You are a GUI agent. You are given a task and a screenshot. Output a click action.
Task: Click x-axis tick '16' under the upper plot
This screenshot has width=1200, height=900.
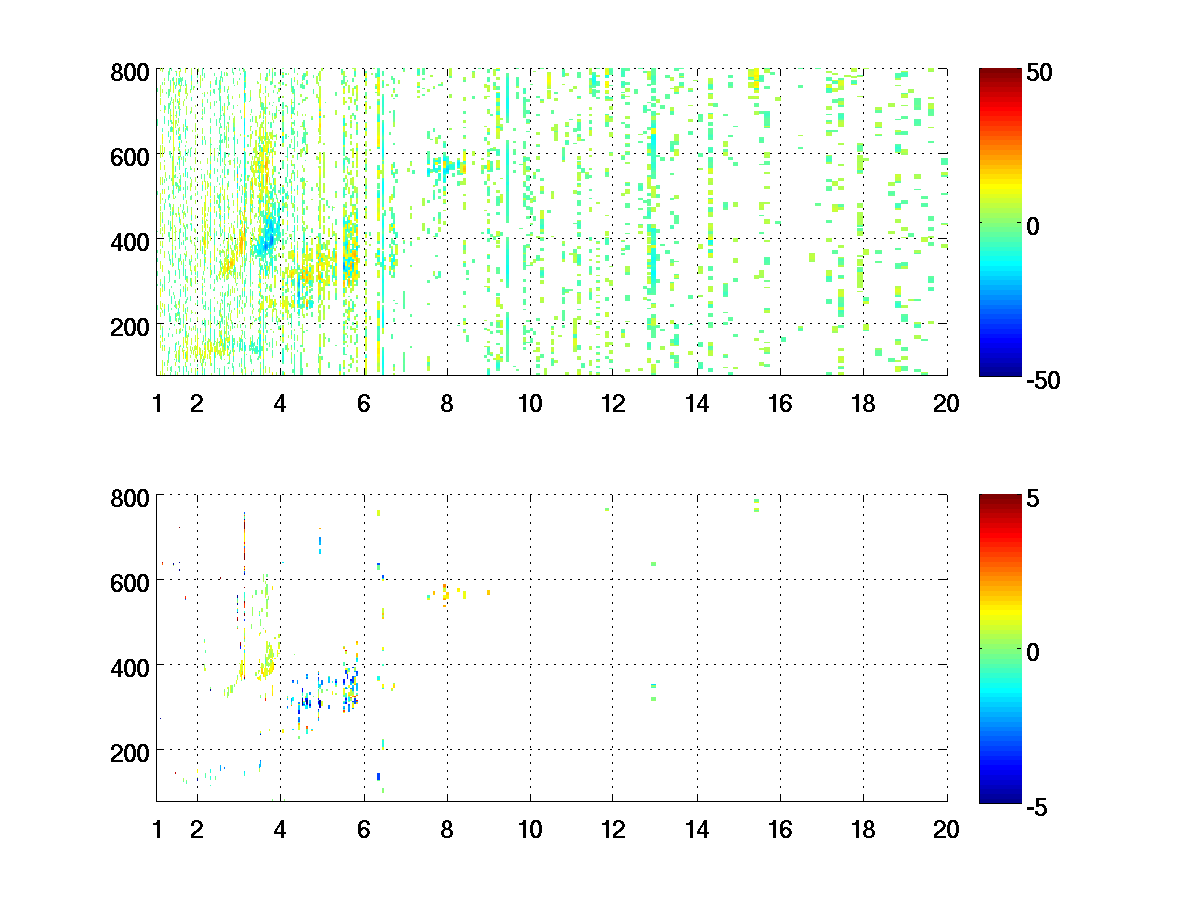(x=780, y=404)
